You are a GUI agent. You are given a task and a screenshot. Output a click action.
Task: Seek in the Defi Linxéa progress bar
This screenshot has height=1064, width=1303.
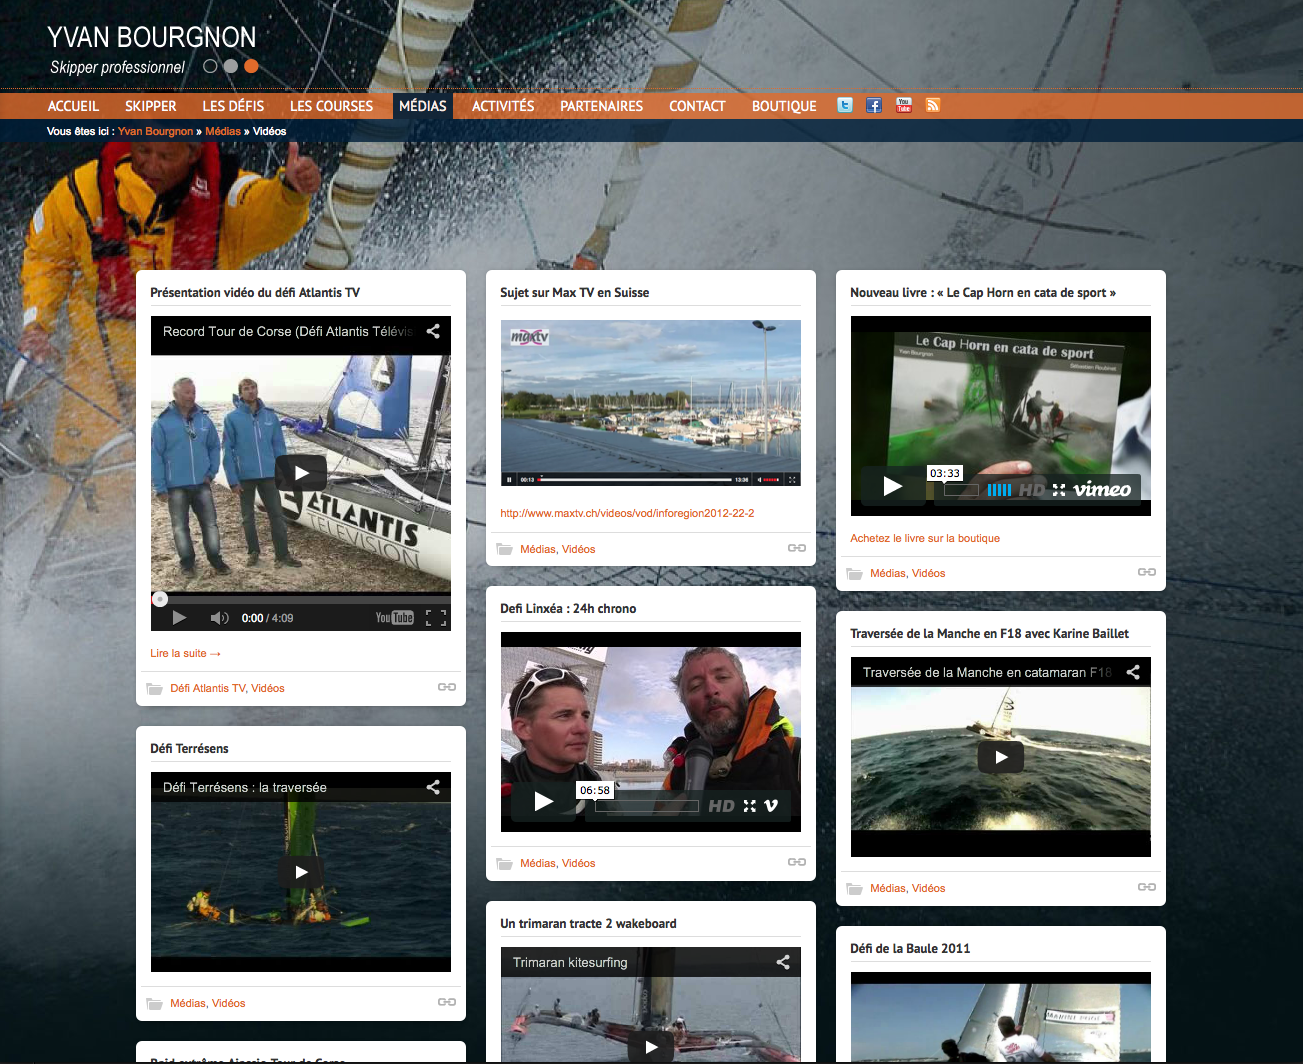coord(647,806)
